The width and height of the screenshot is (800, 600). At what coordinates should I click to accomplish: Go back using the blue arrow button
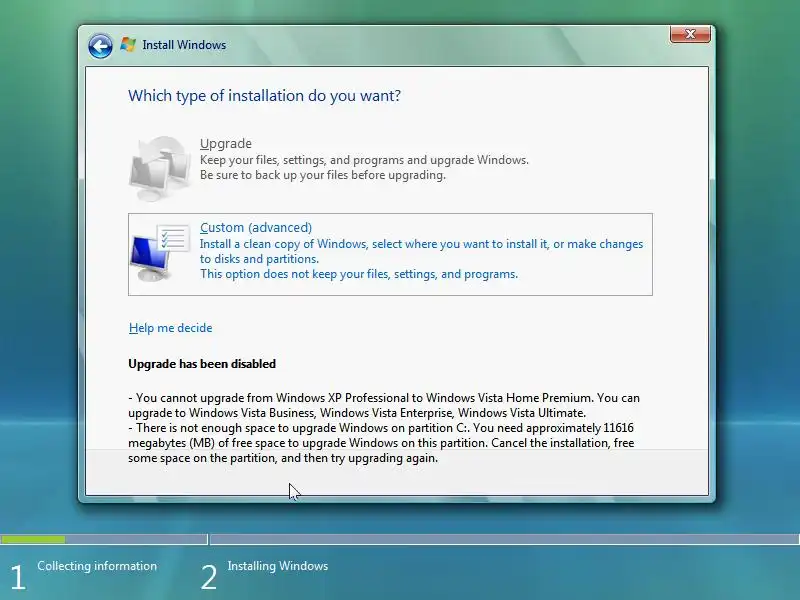click(100, 46)
